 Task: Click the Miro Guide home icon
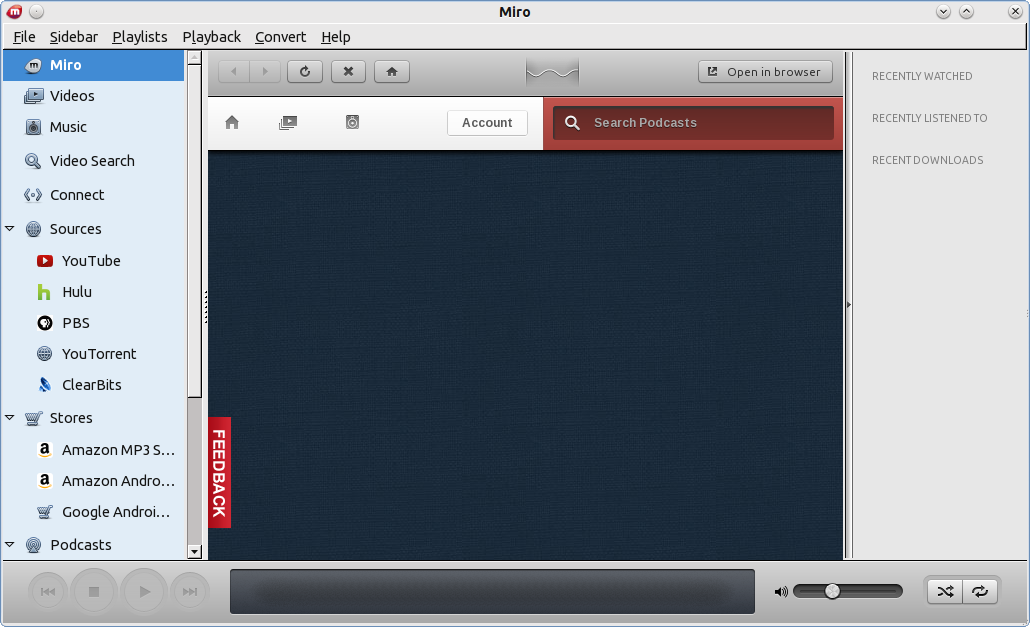pyautogui.click(x=232, y=122)
